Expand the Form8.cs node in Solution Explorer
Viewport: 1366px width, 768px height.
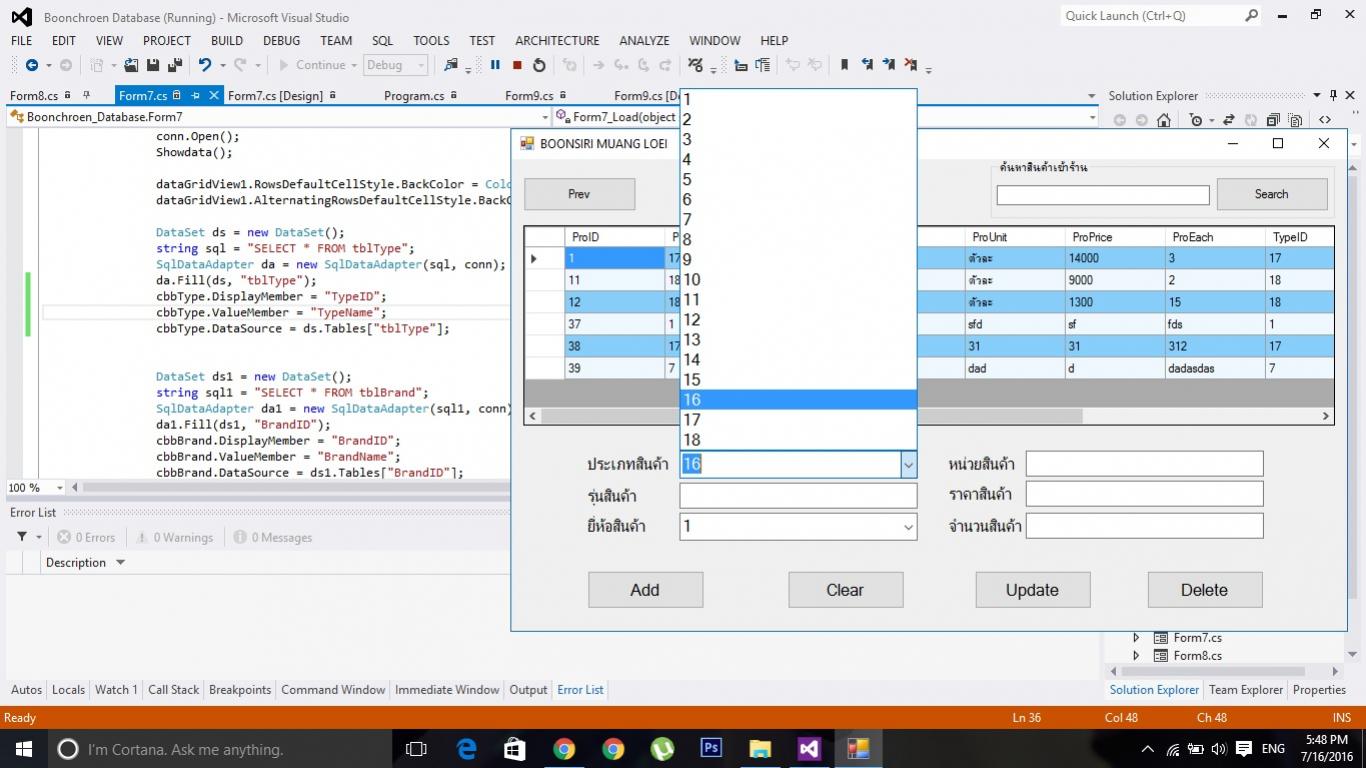(1135, 656)
